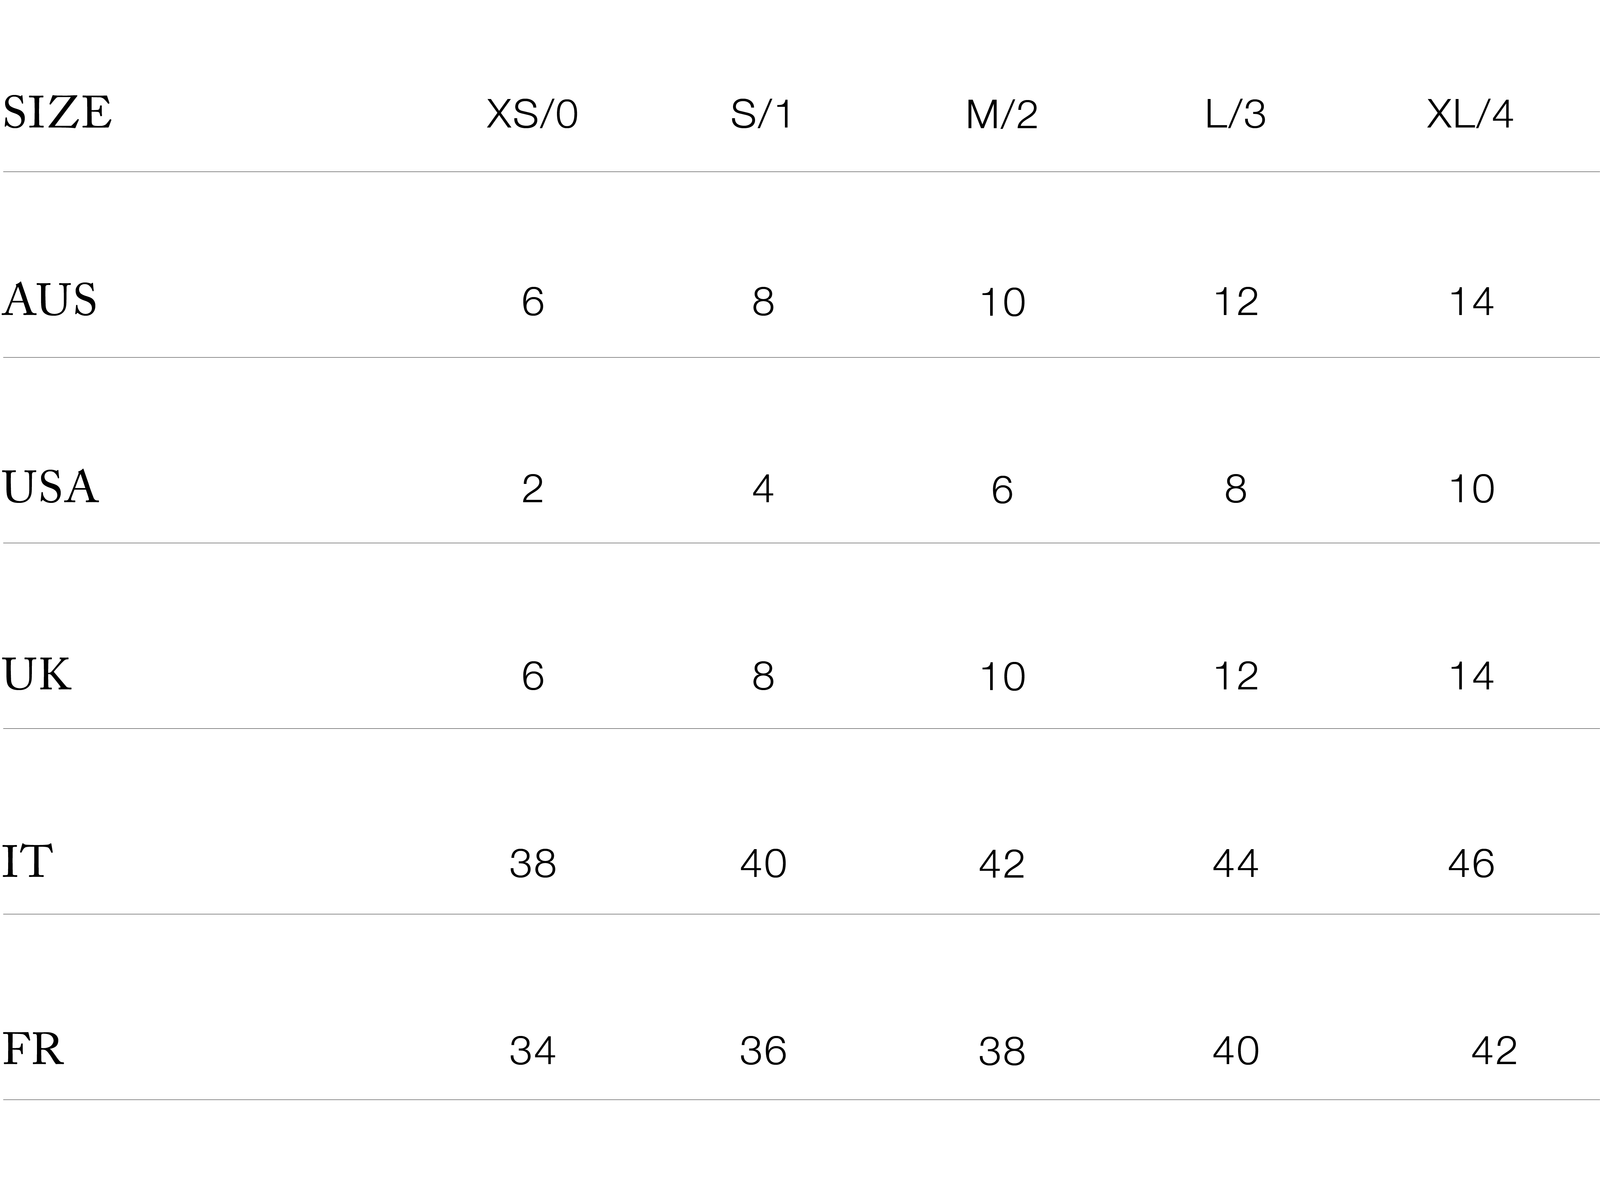The width and height of the screenshot is (1600, 1195).
Task: Click the AUS row label
Action: 50,300
